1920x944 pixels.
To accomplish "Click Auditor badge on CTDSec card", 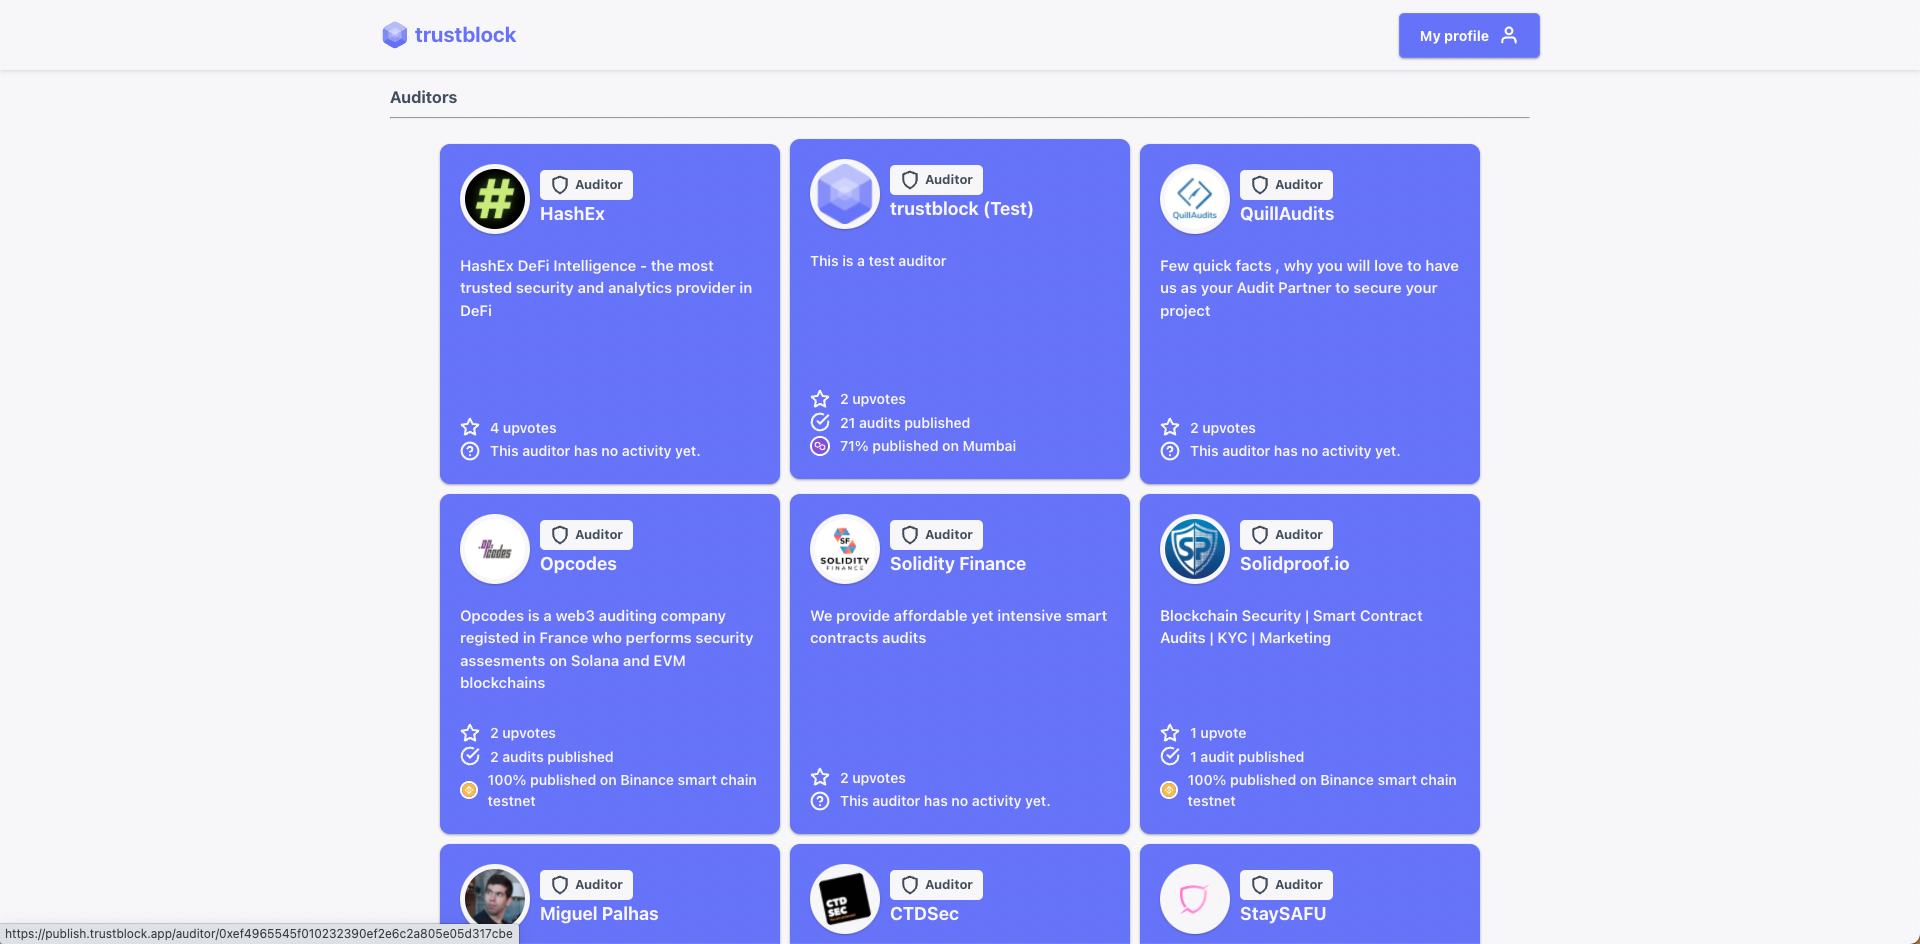I will [x=936, y=885].
